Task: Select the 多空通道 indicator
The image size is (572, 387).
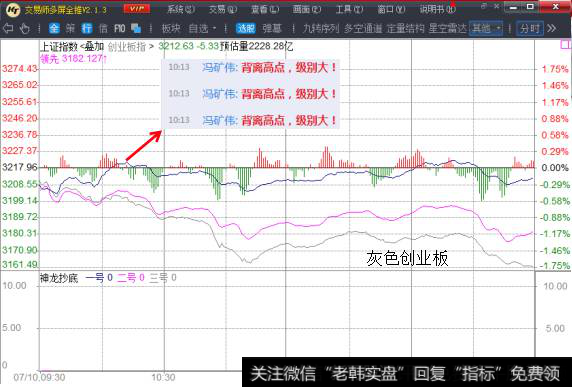Action: coord(363,28)
